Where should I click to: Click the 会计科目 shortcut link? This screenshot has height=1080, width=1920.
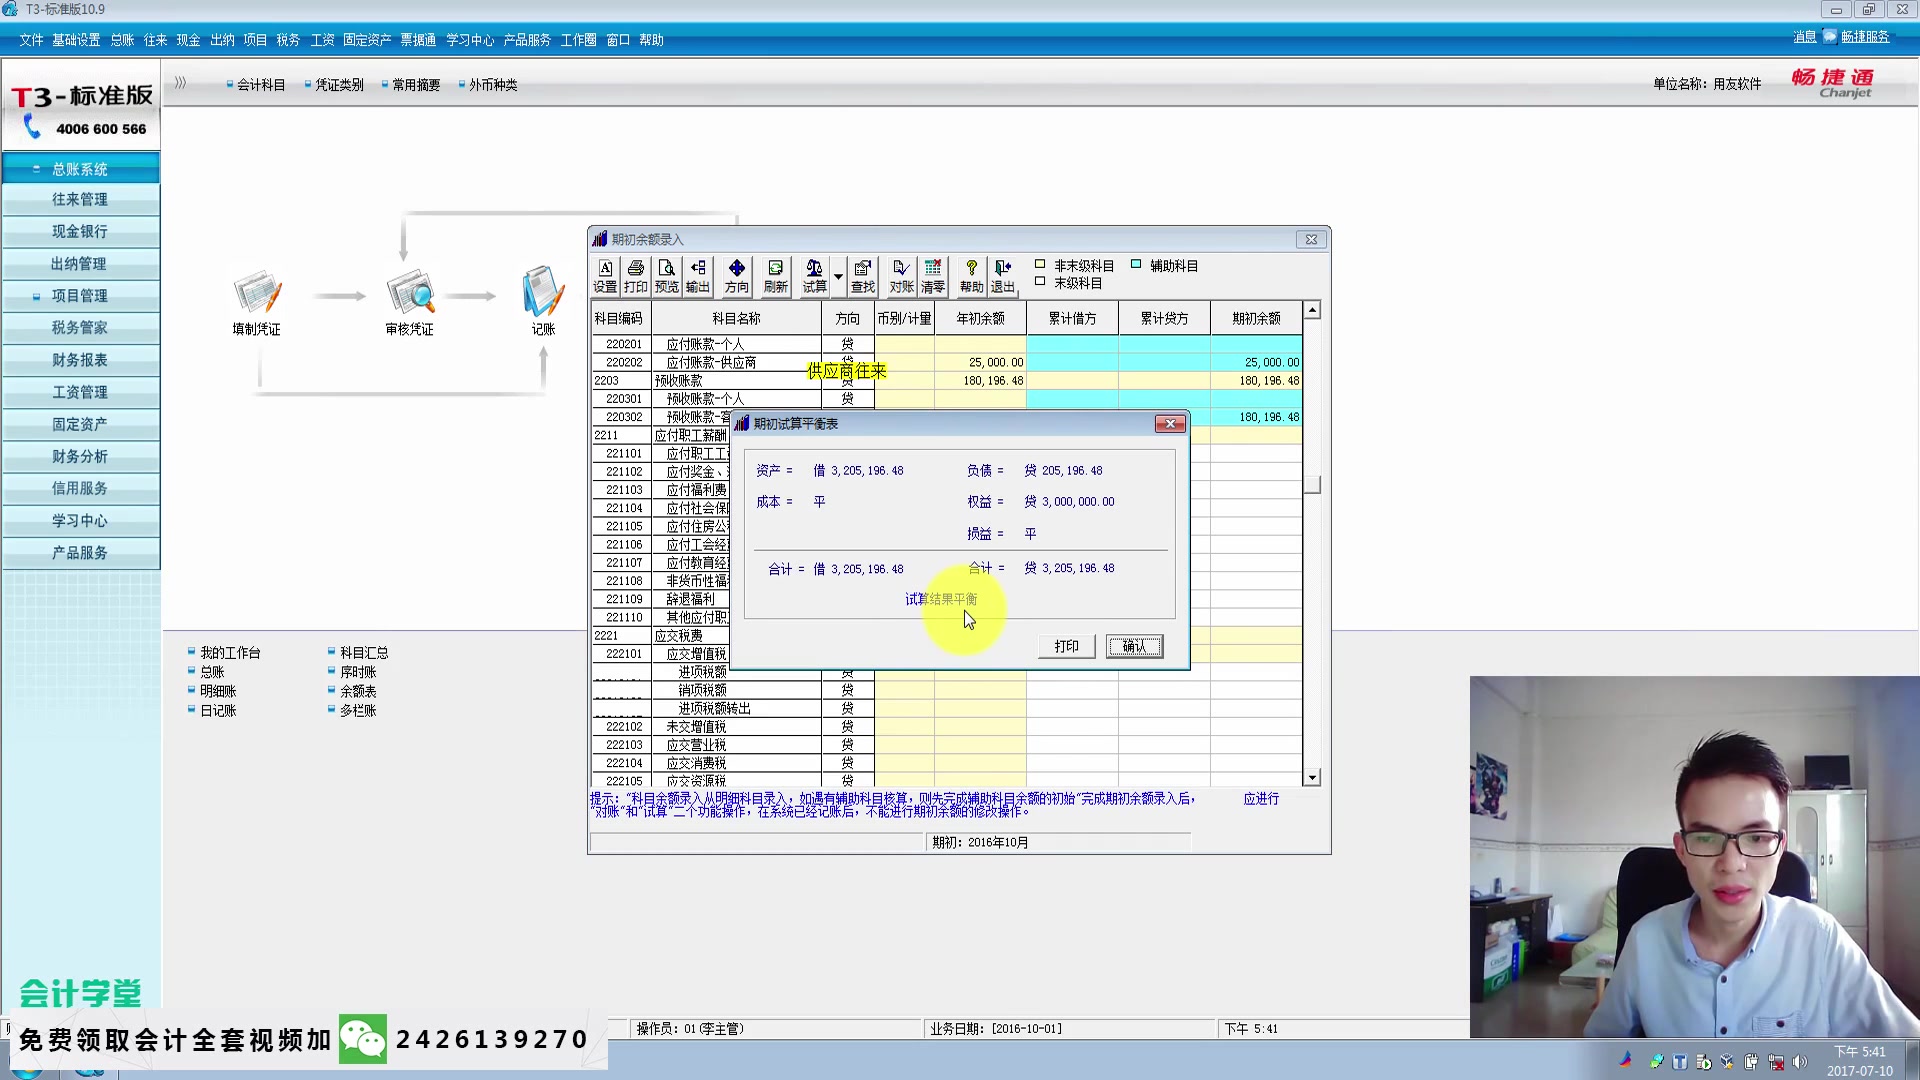[261, 85]
